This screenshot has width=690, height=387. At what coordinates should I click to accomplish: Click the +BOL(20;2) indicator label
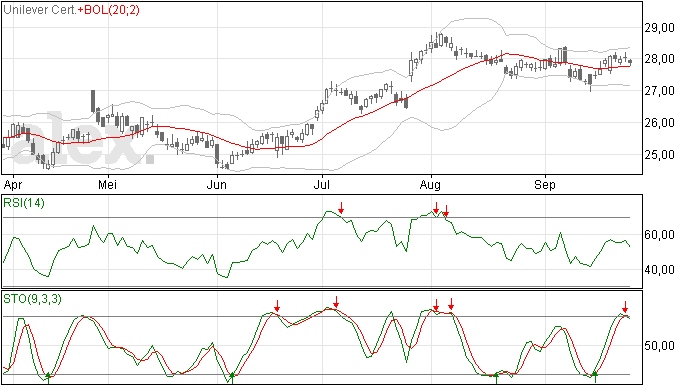point(109,10)
